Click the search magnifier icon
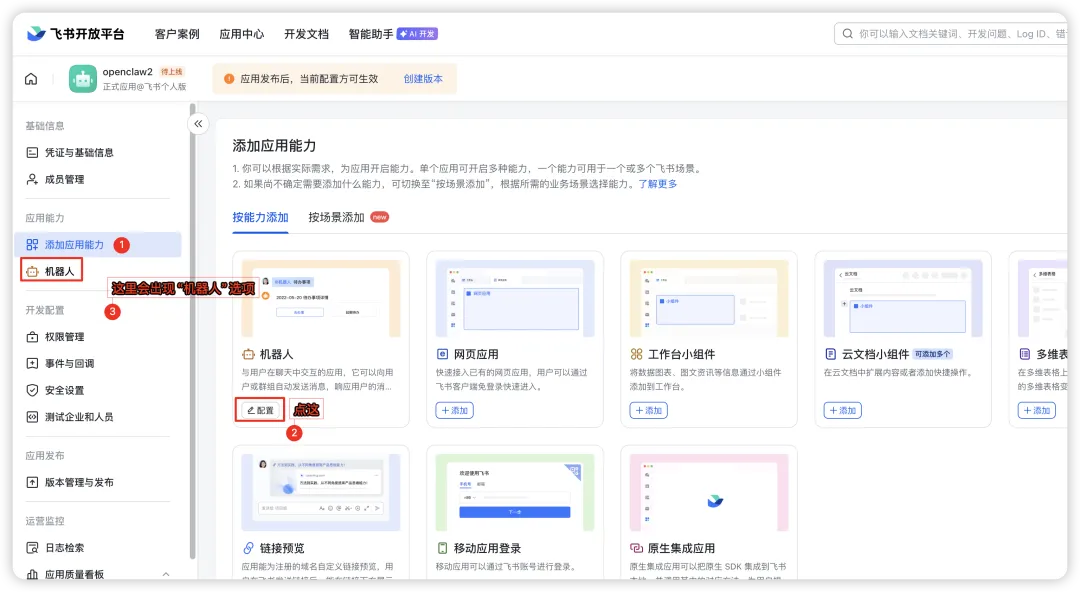Image resolution: width=1080 pixels, height=592 pixels. [x=848, y=34]
